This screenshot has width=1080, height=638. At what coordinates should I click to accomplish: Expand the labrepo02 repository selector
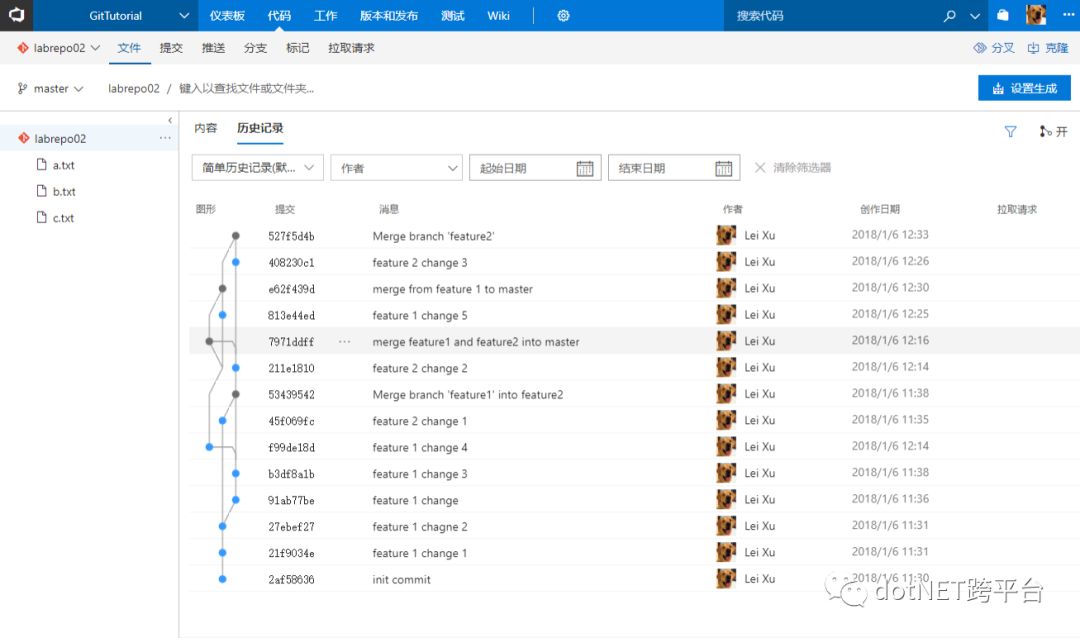(59, 48)
